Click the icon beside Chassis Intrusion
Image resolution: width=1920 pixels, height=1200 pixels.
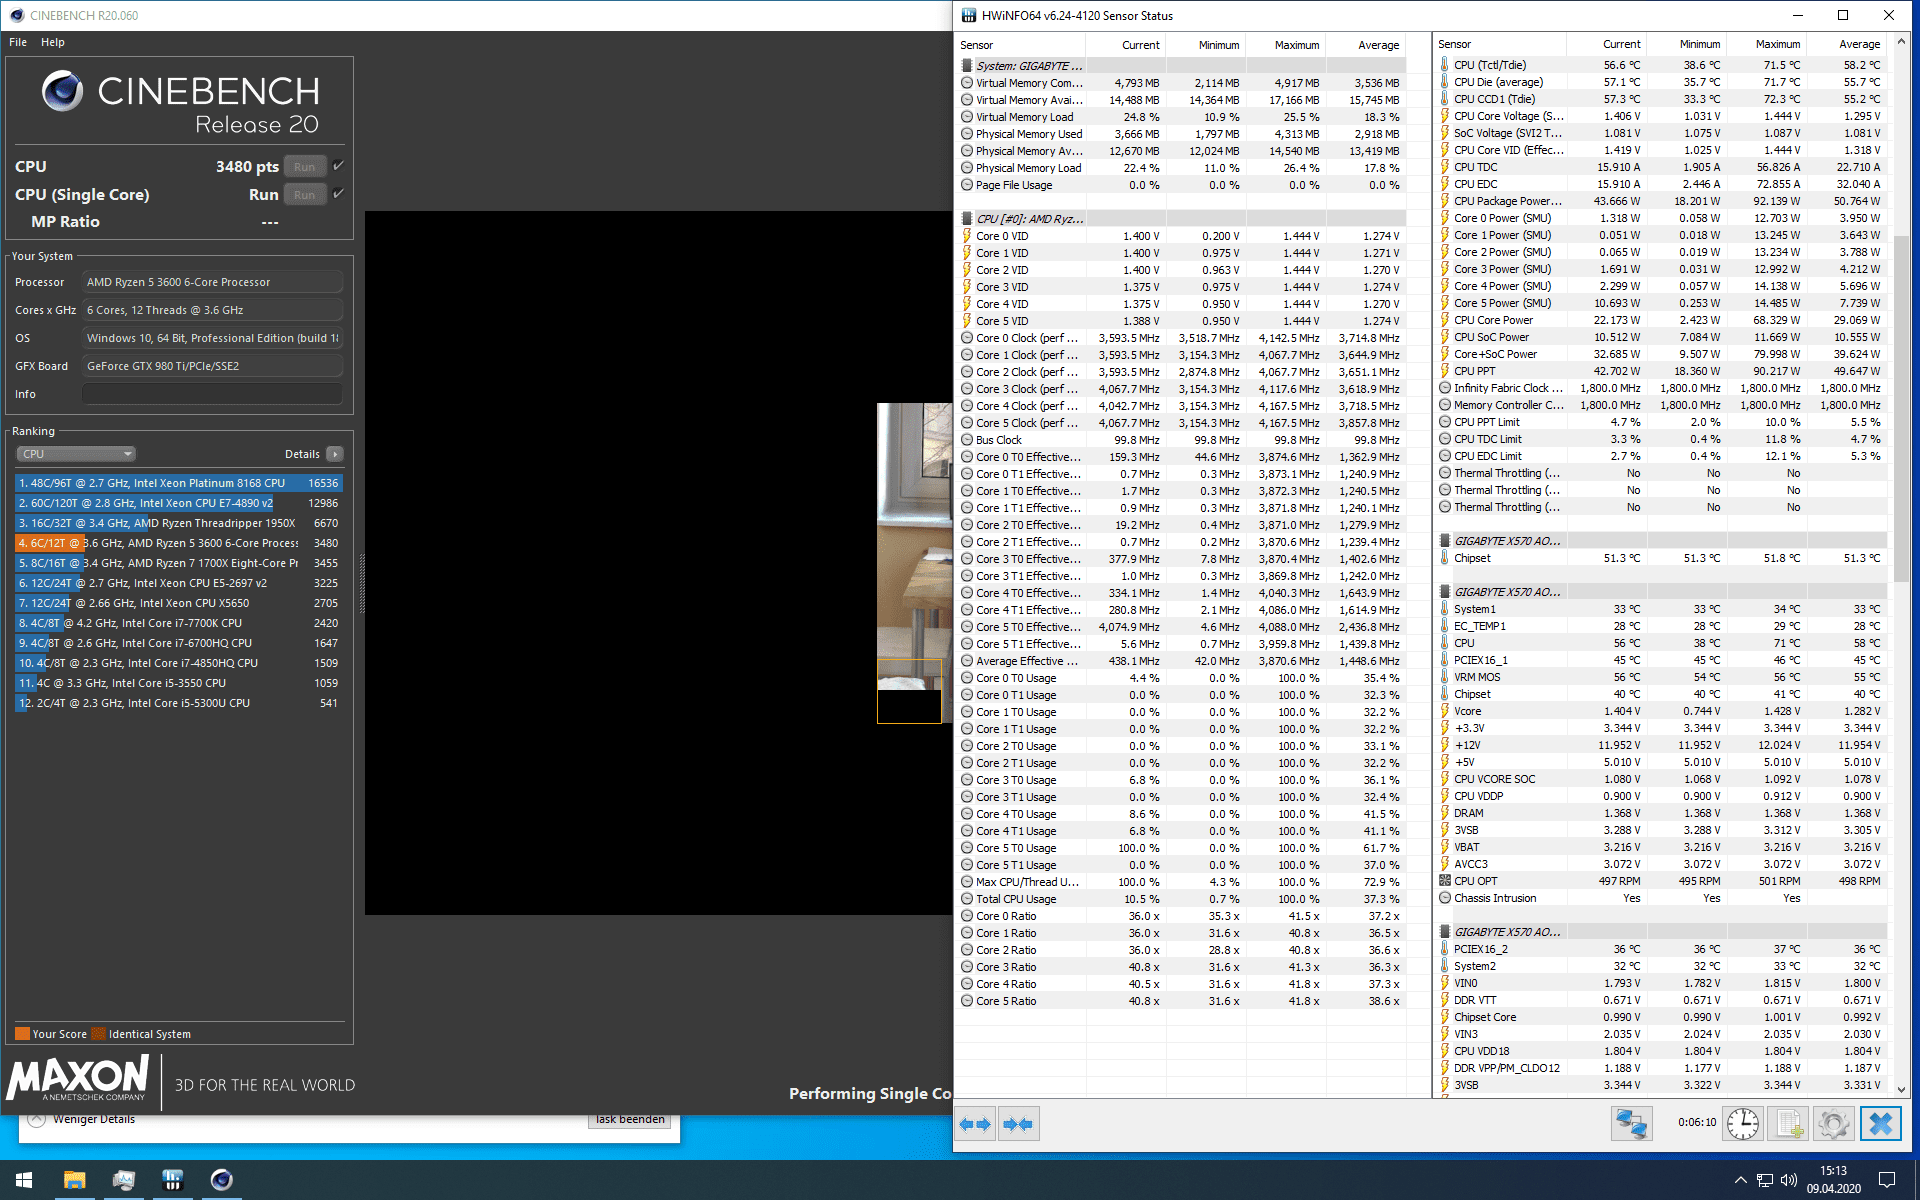pyautogui.click(x=1445, y=898)
